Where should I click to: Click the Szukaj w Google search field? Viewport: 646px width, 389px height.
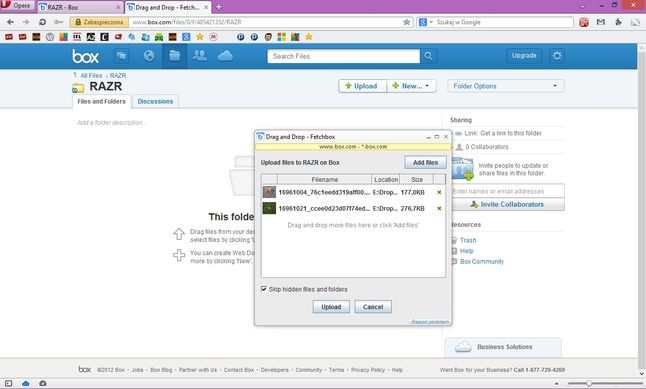pos(504,22)
